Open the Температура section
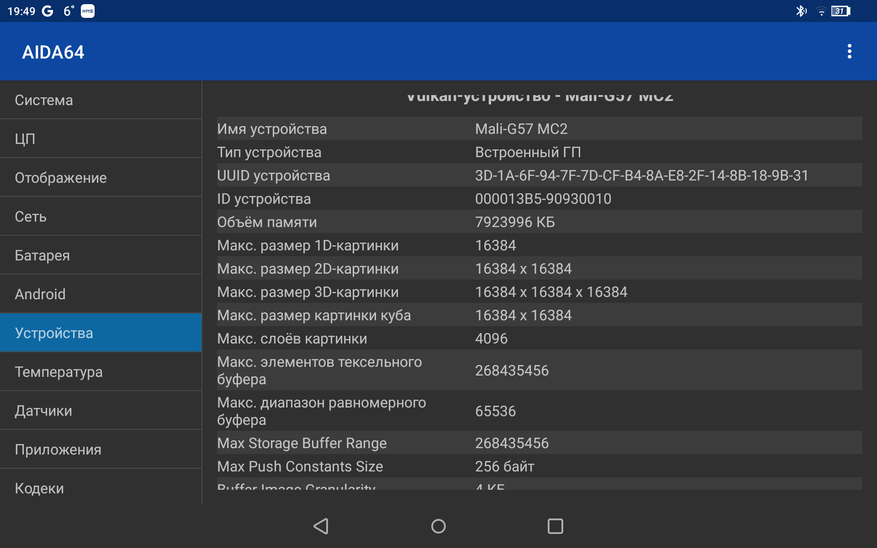Viewport: 877px width, 548px height. pyautogui.click(x=100, y=372)
